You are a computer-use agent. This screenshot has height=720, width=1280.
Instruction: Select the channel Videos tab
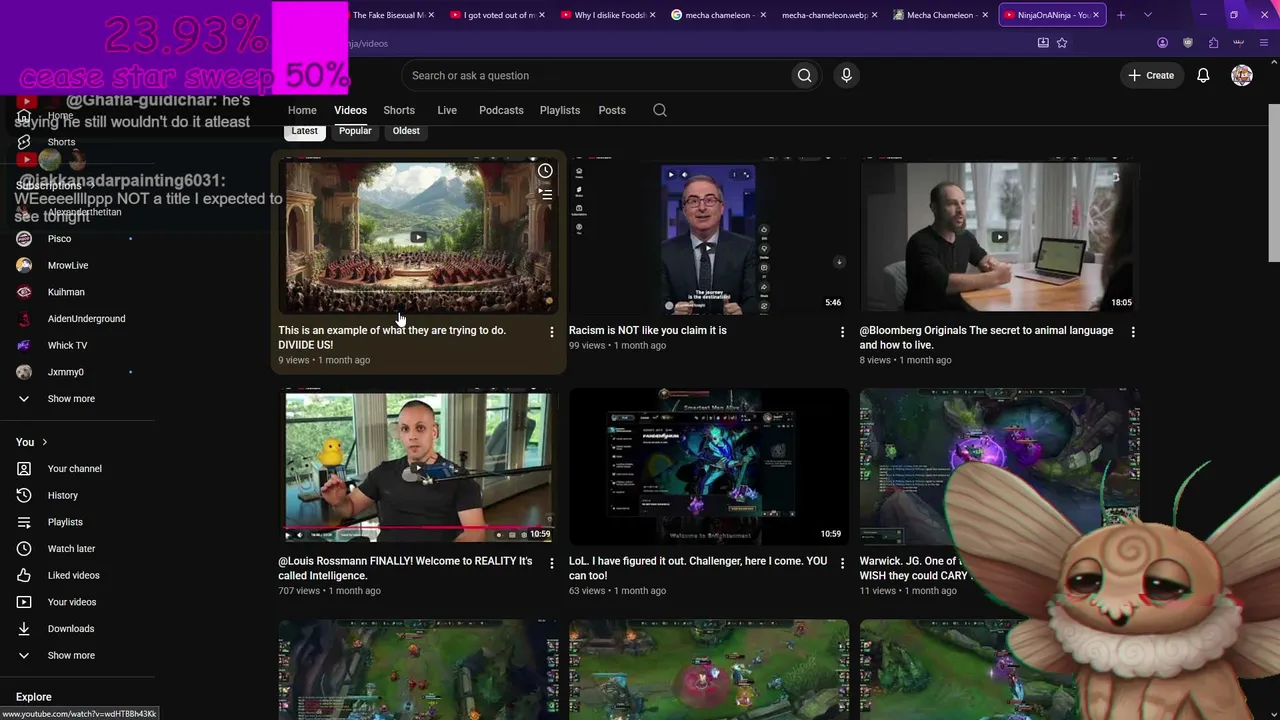click(350, 110)
